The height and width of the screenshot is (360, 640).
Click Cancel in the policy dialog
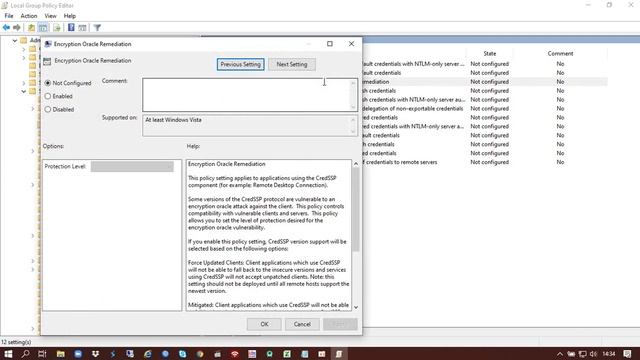[302, 324]
